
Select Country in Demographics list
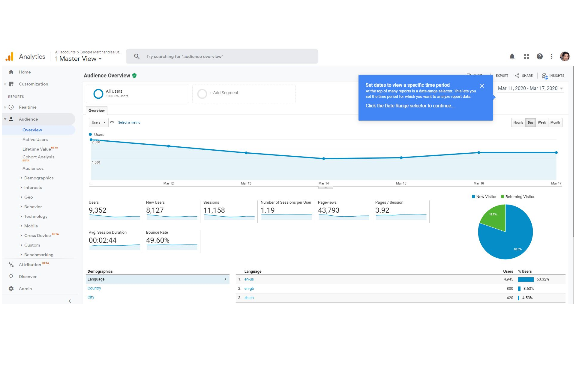pyautogui.click(x=94, y=289)
